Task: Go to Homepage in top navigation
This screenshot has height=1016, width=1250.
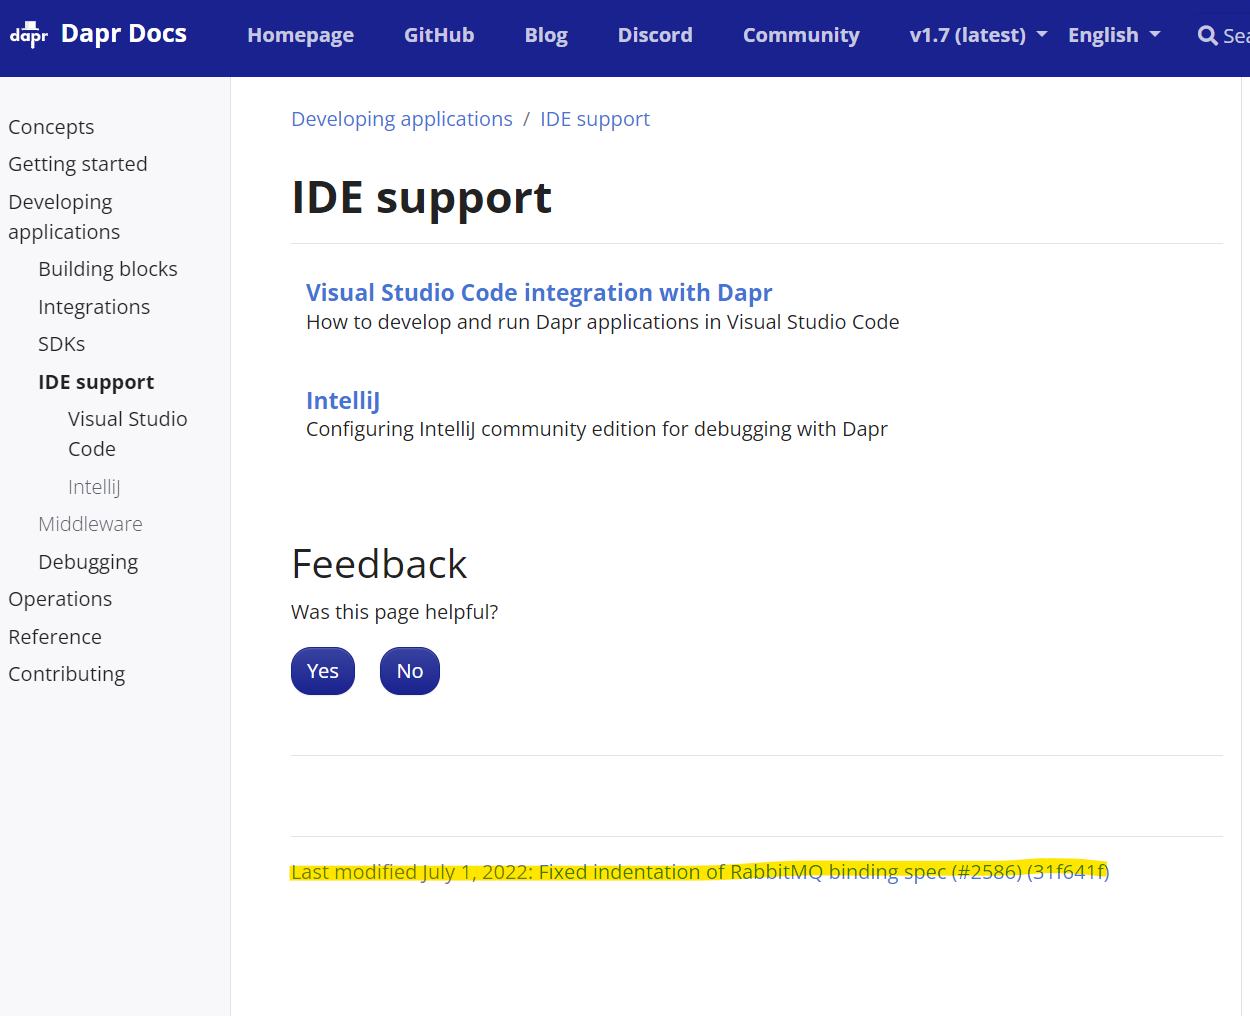Action: click(300, 35)
